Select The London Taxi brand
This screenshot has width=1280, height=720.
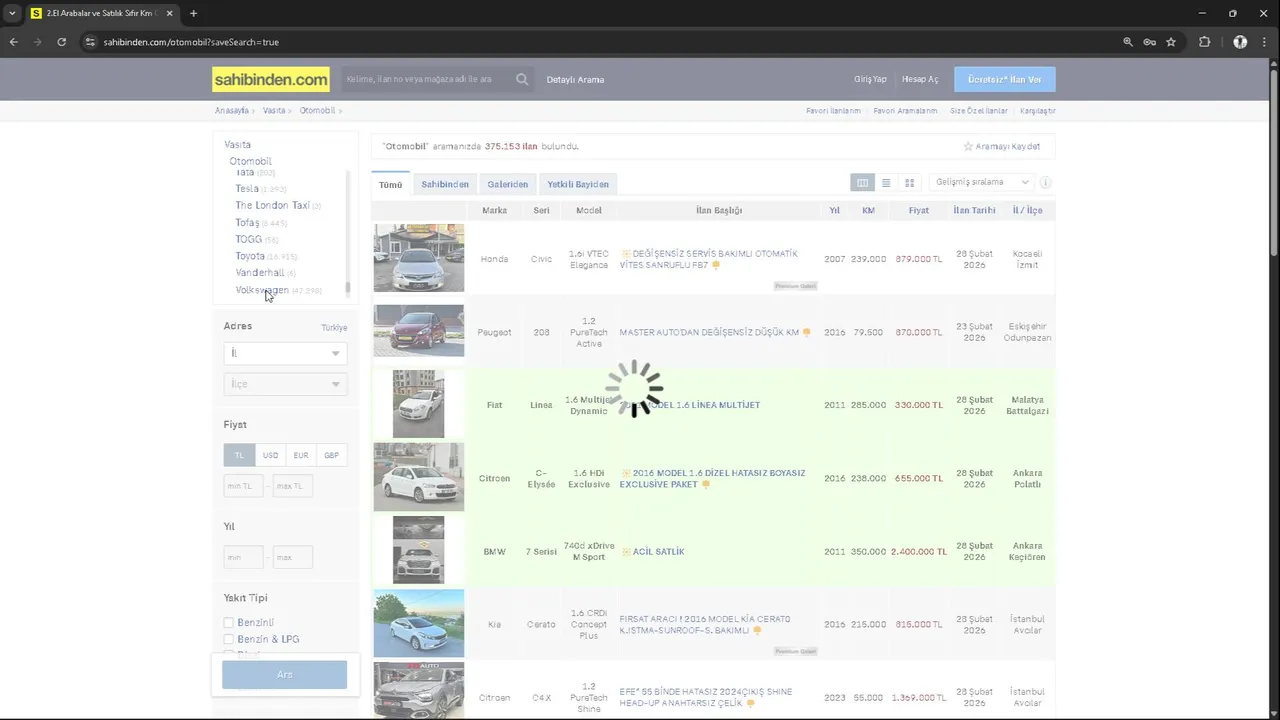(x=272, y=205)
